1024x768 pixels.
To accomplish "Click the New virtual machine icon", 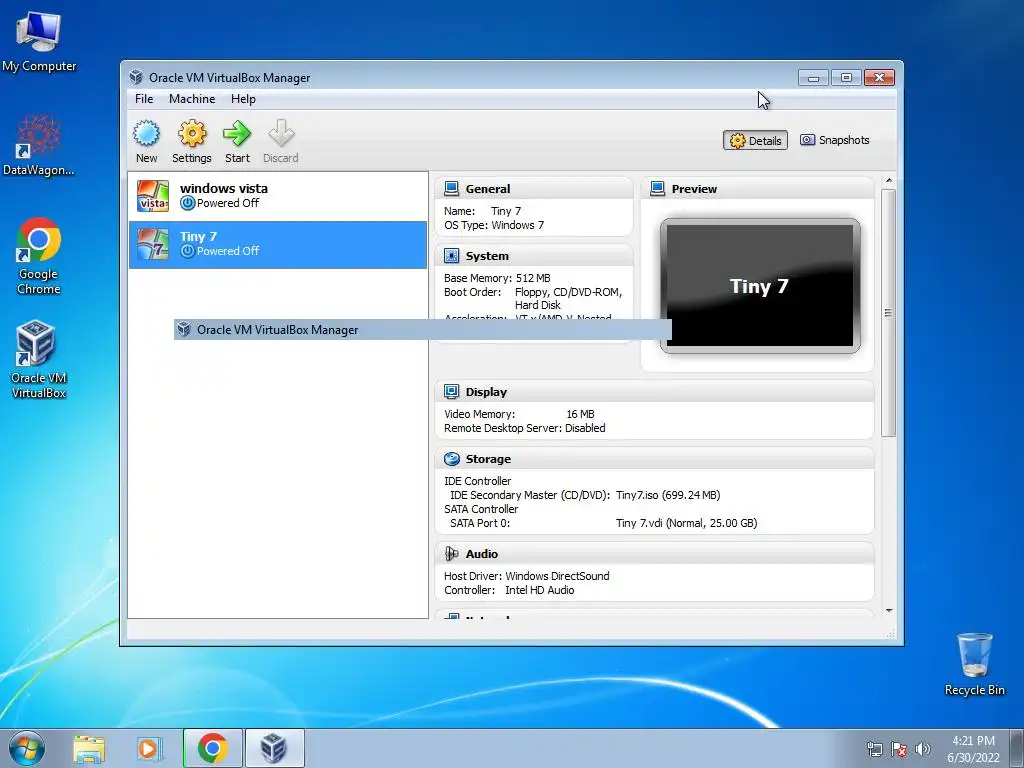I will point(146,134).
